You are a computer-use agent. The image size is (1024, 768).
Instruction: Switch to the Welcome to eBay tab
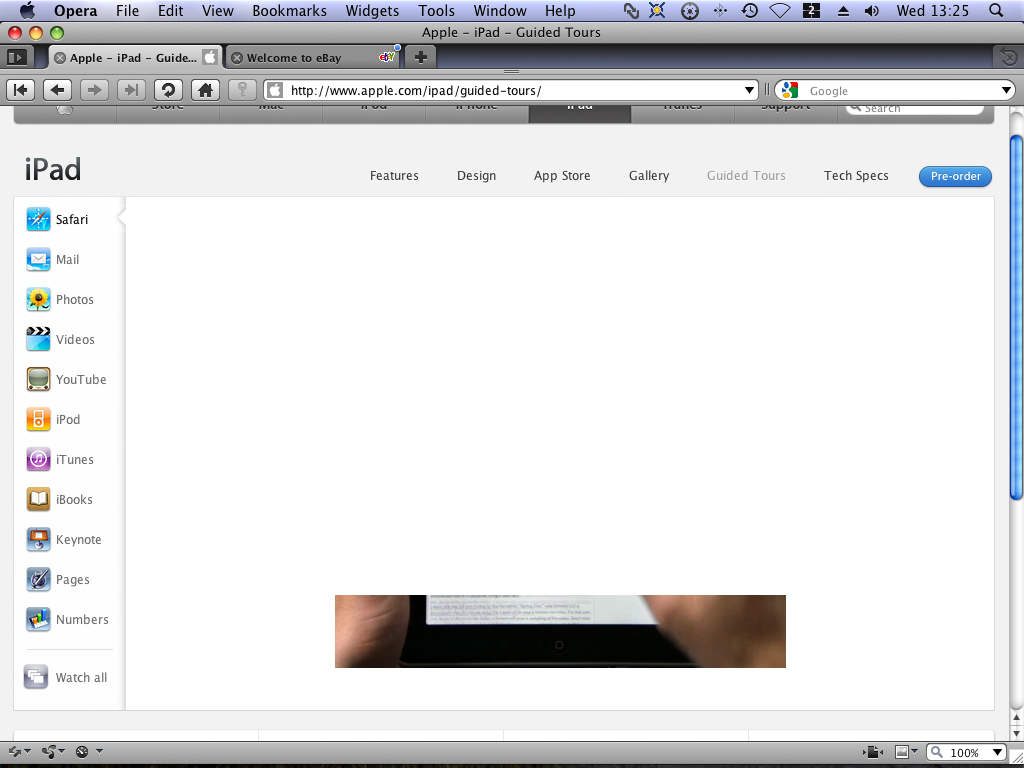[312, 57]
